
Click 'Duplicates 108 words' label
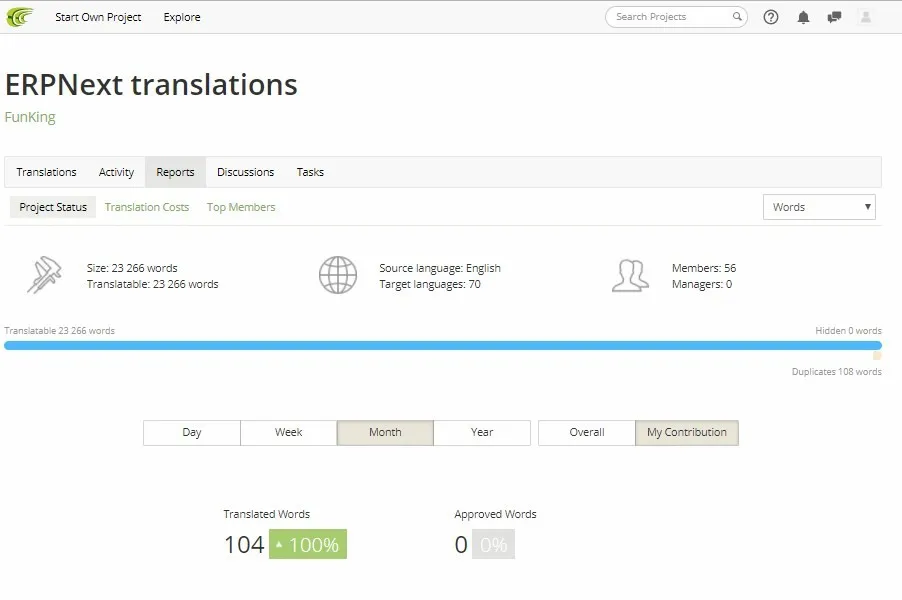836,372
